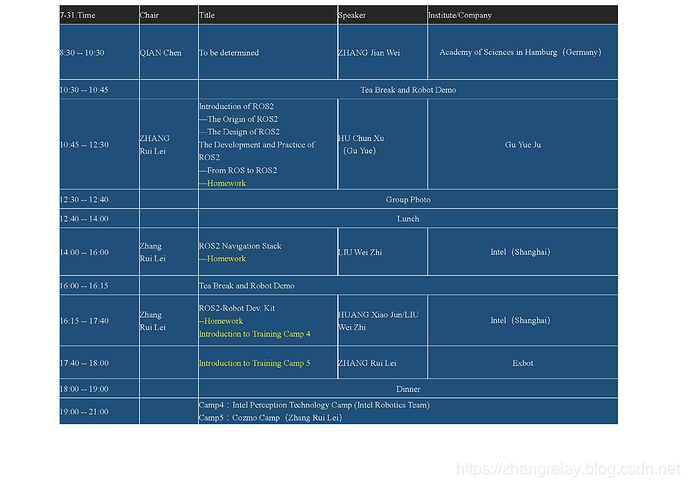690x487 pixels.
Task: Click the 'The Design of ROS2' line
Action: tap(239, 132)
